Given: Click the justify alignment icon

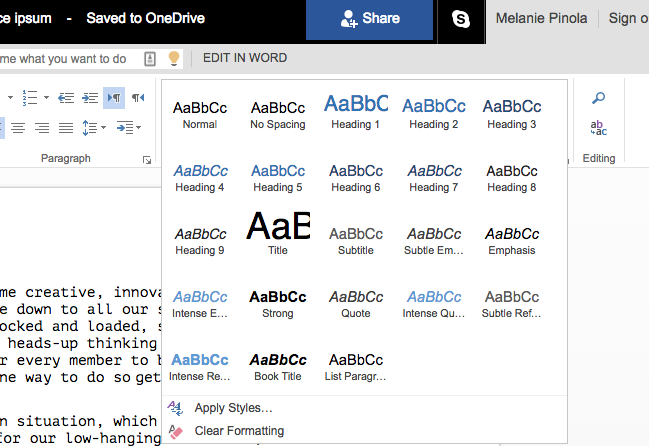Looking at the screenshot, I should click(66, 128).
